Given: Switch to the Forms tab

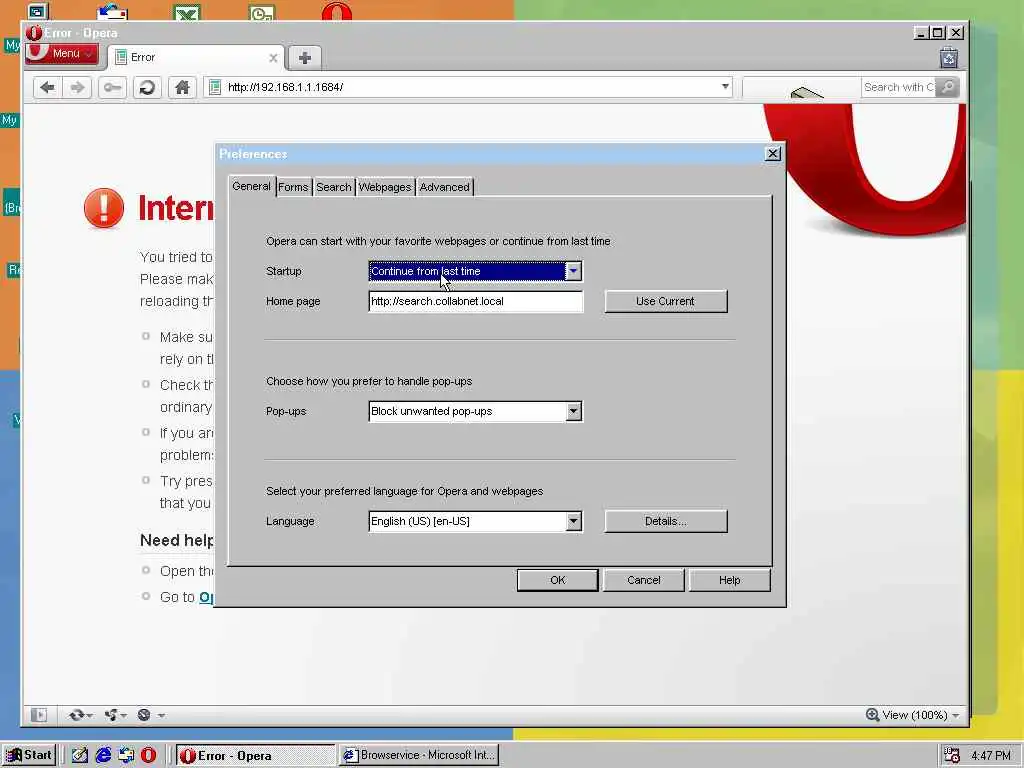Looking at the screenshot, I should (x=293, y=187).
